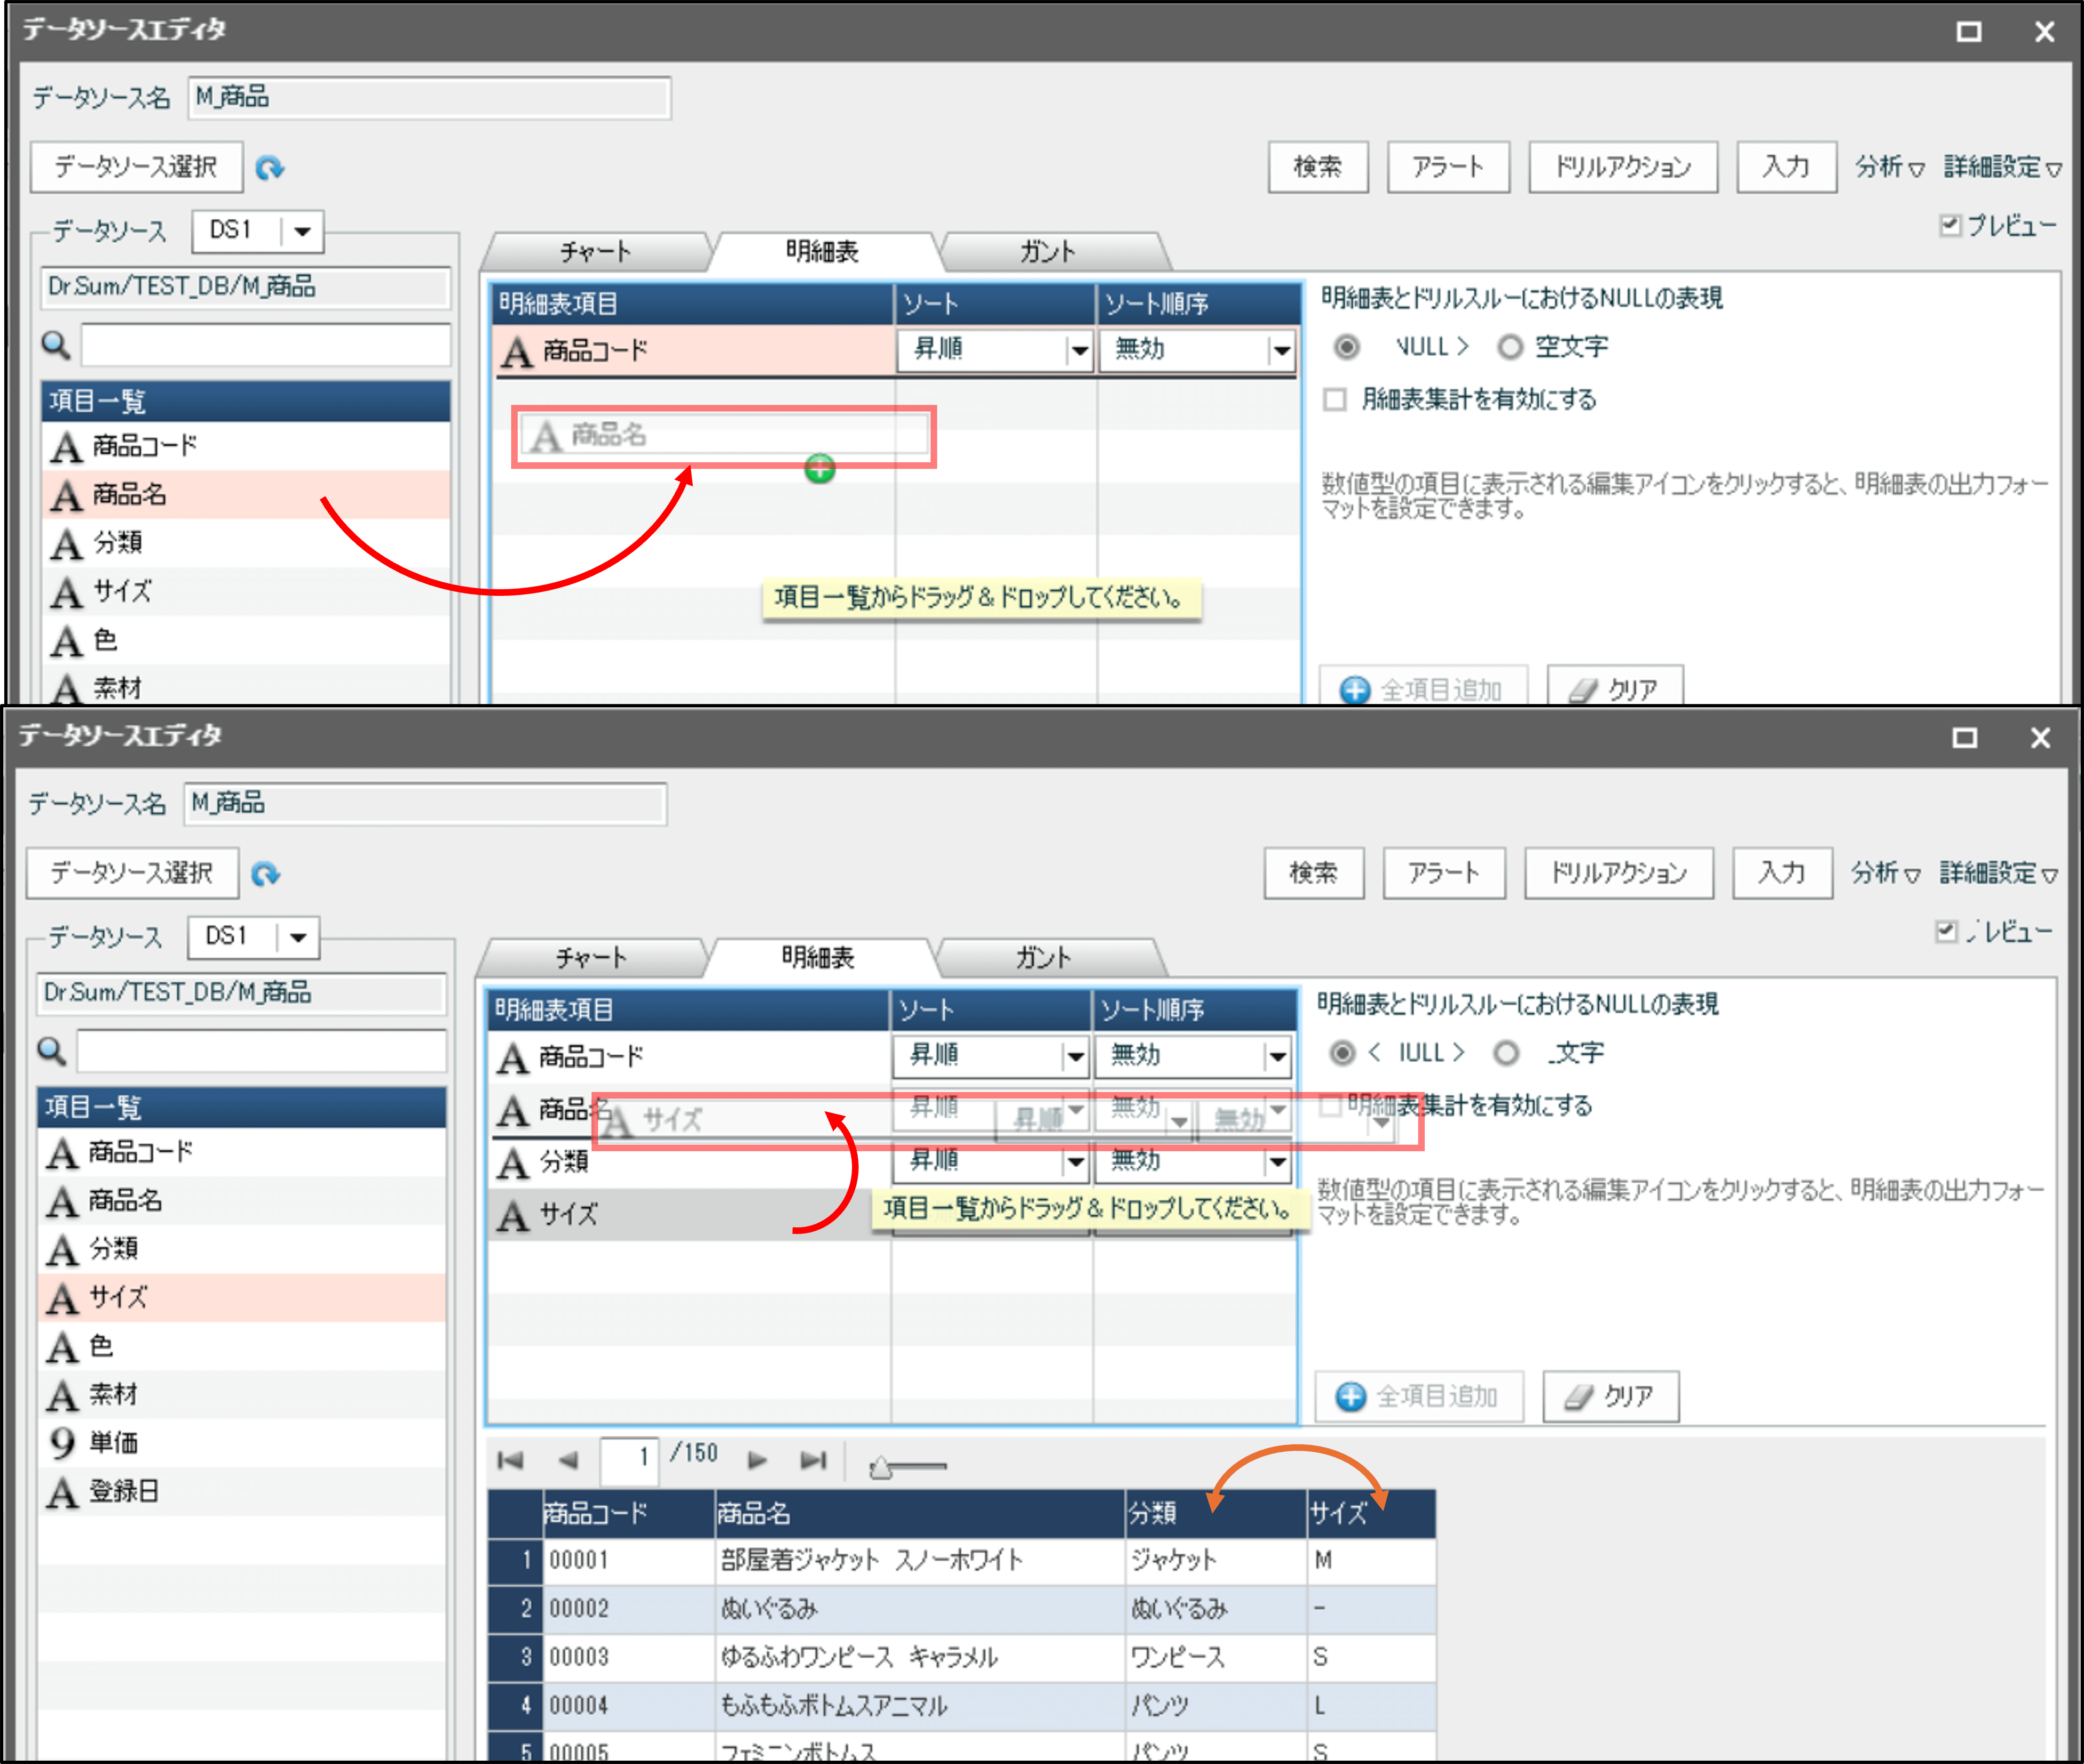
Task: Select the 空文字 radio button in top window
Action: coord(1509,347)
